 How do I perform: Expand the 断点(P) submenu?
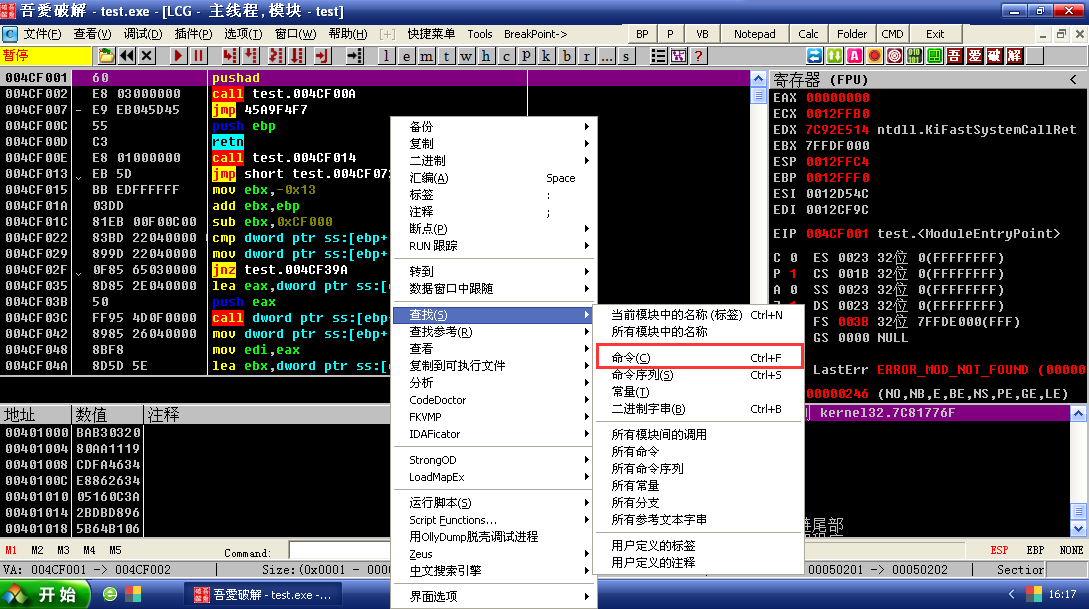[x=494, y=228]
